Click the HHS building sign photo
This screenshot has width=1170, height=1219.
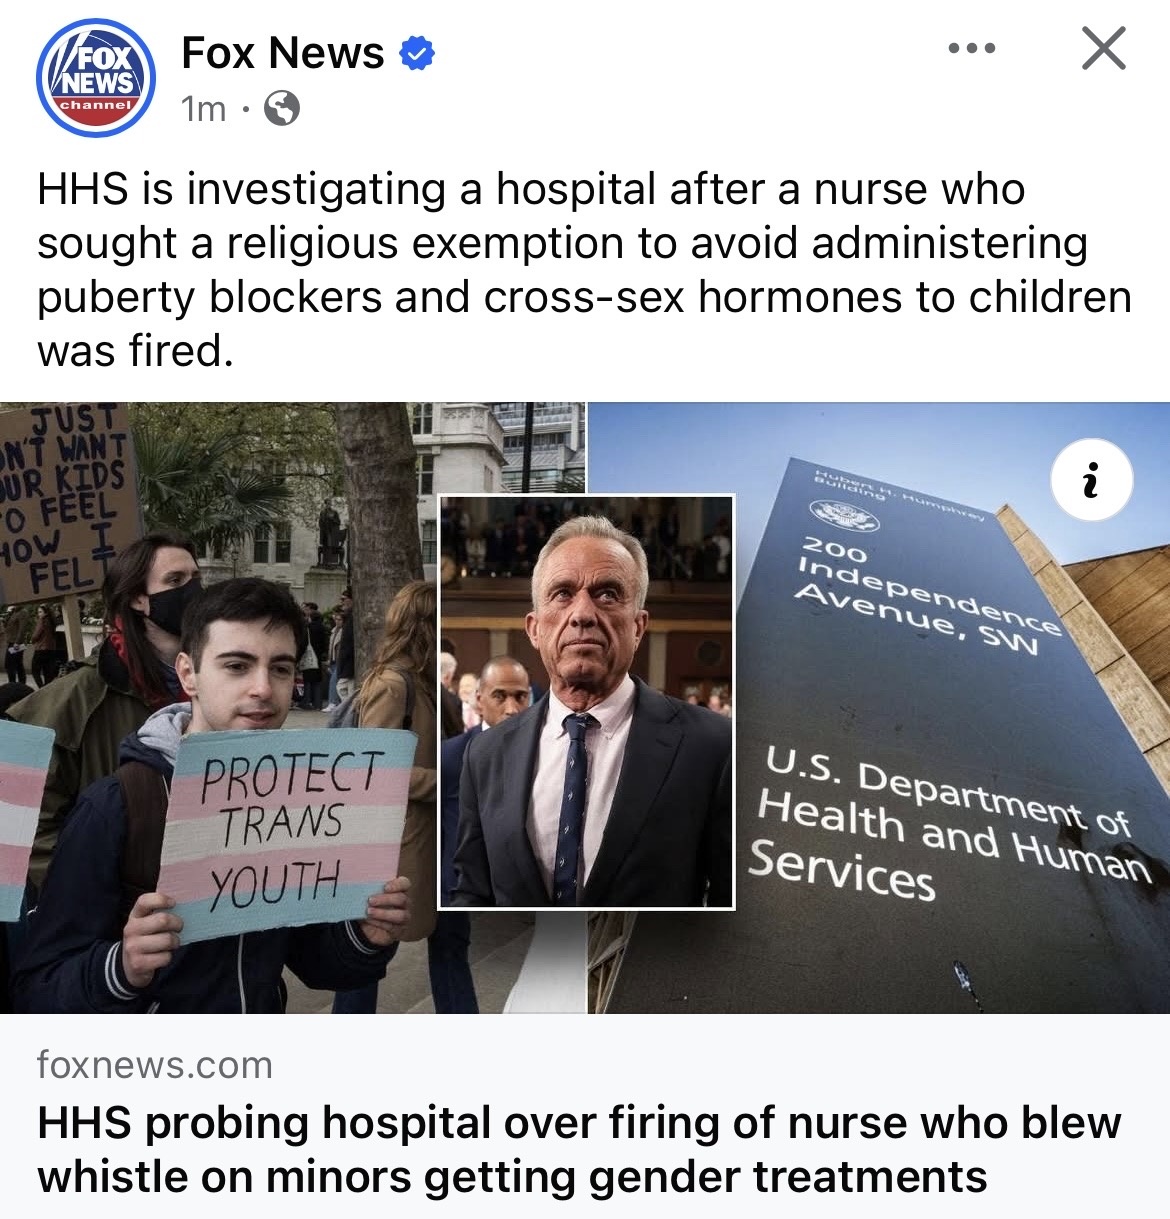(x=878, y=708)
